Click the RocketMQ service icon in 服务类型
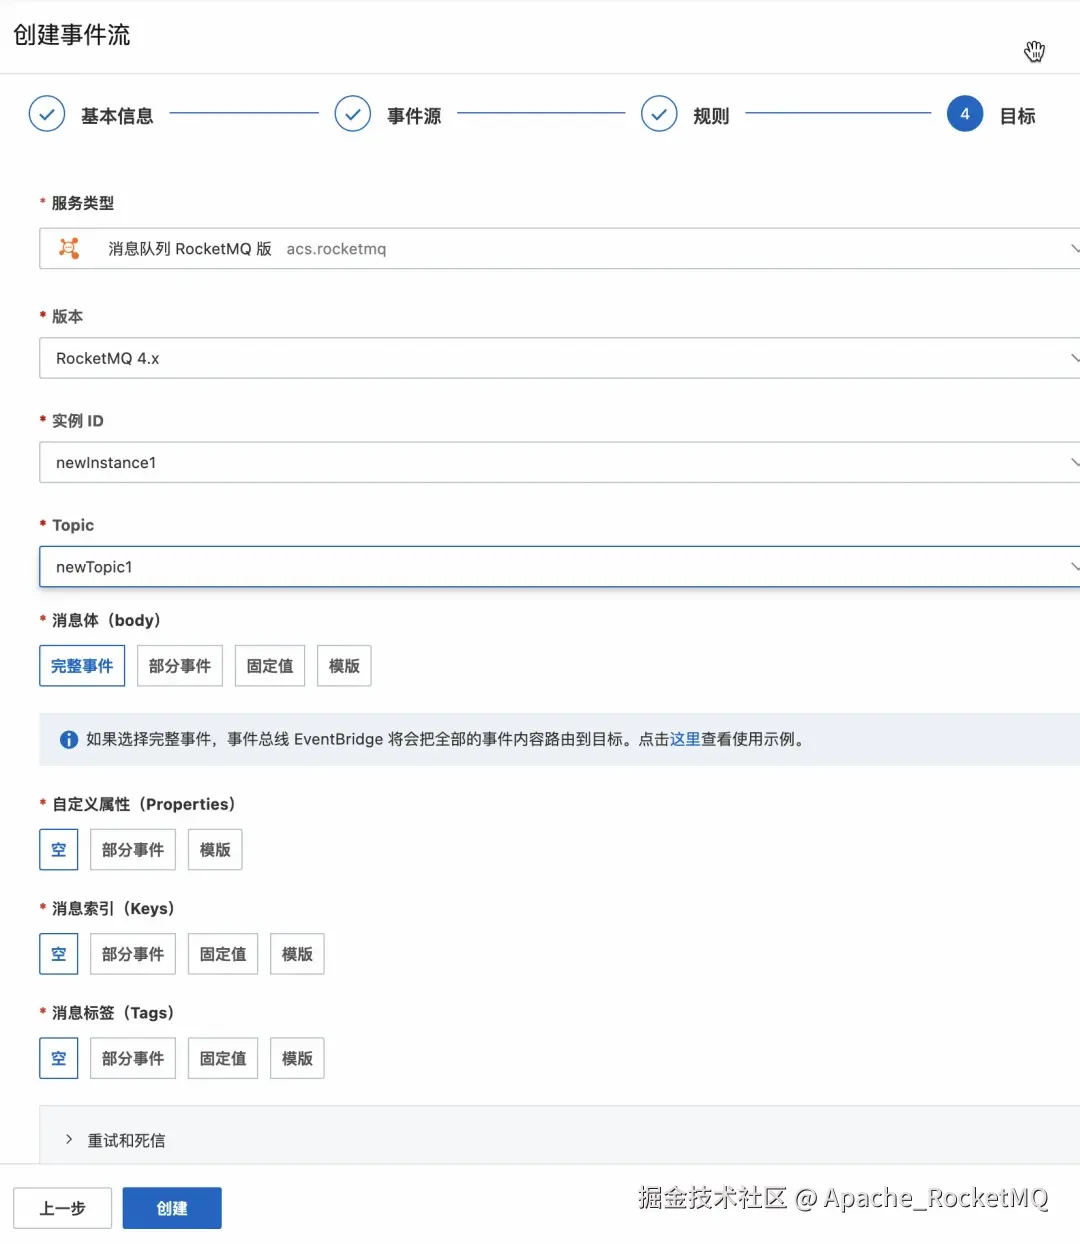Image resolution: width=1080 pixels, height=1244 pixels. (x=69, y=248)
